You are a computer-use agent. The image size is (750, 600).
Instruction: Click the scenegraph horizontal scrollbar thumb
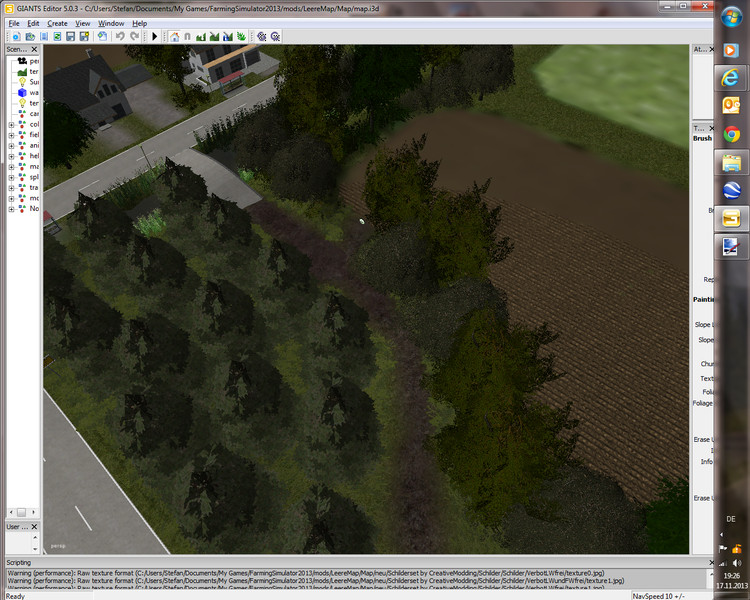coord(22,512)
